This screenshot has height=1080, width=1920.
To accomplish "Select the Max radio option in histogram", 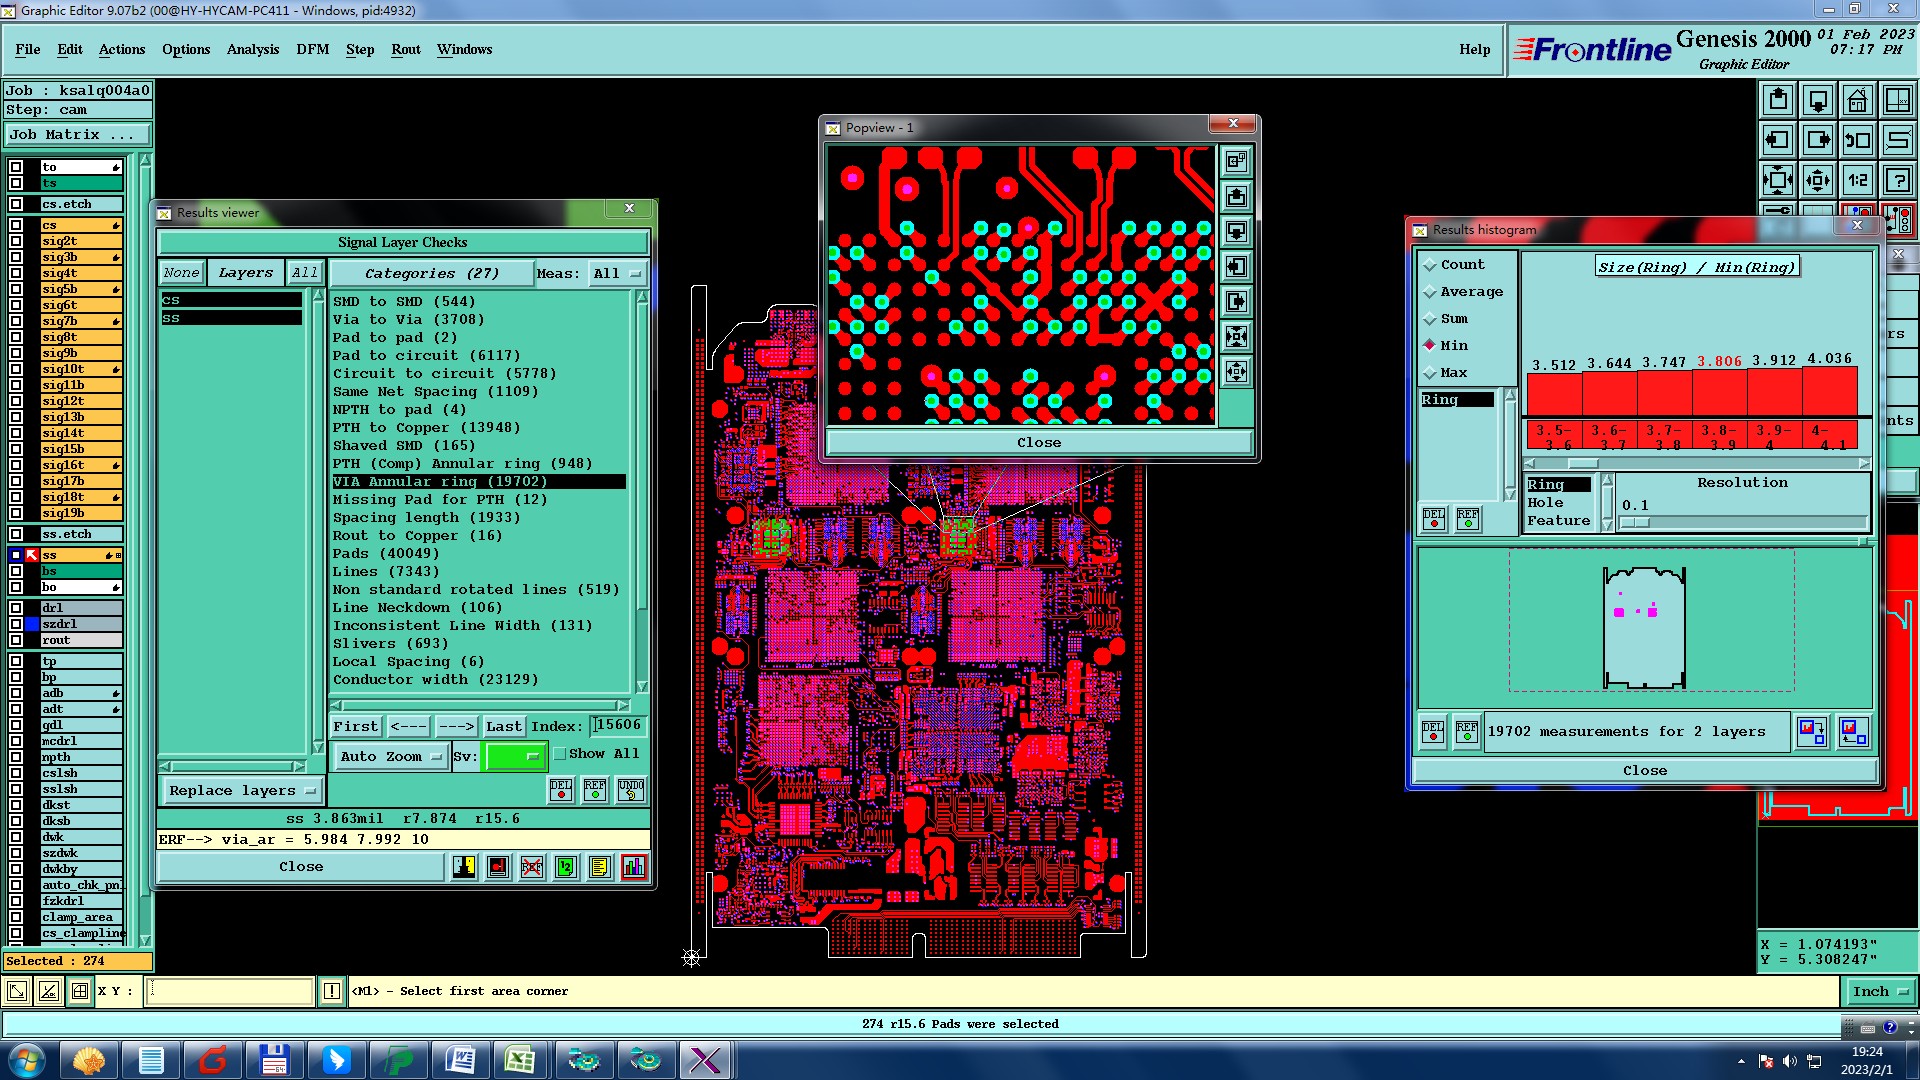I will pyautogui.click(x=1430, y=373).
